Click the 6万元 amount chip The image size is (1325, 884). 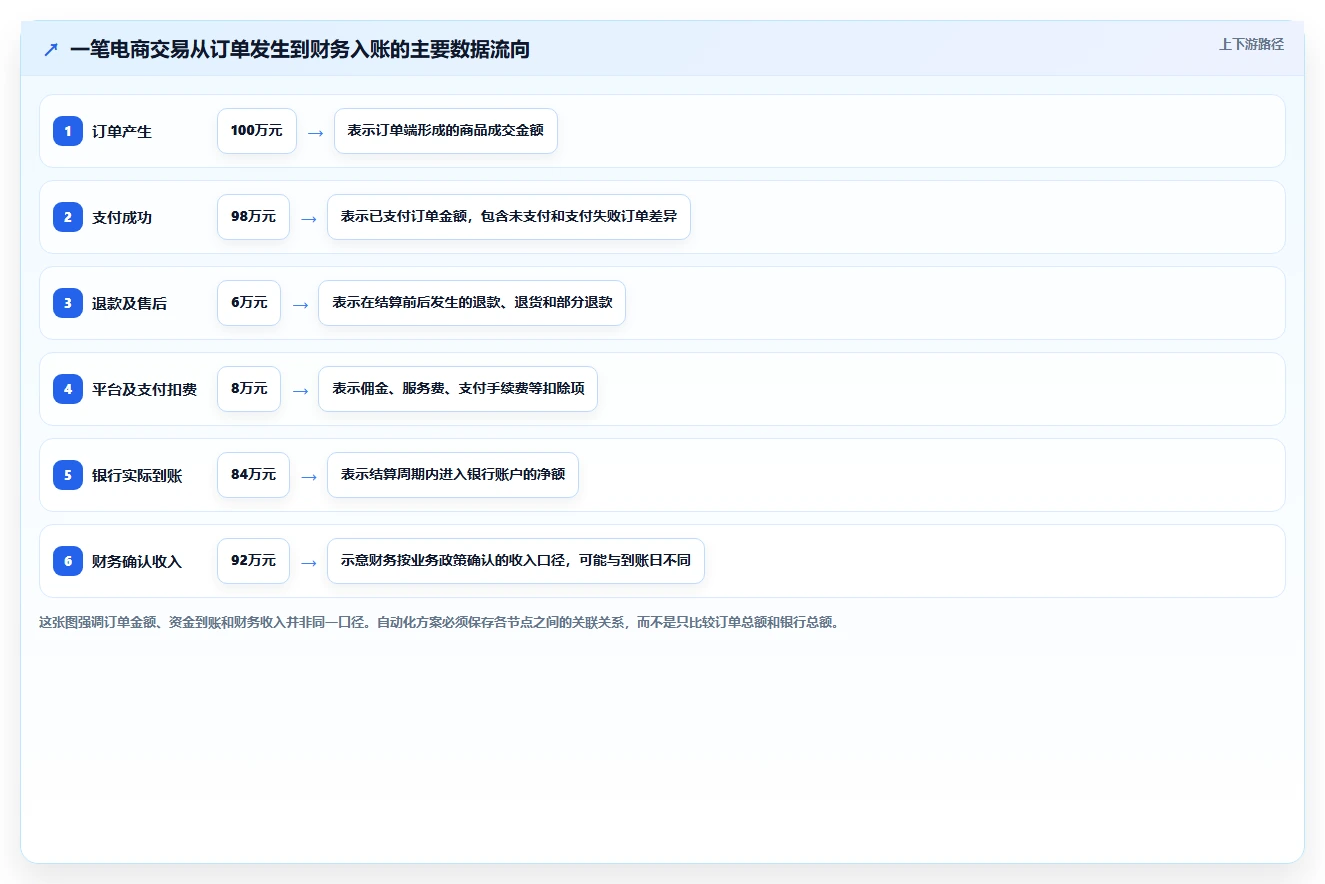pos(249,303)
